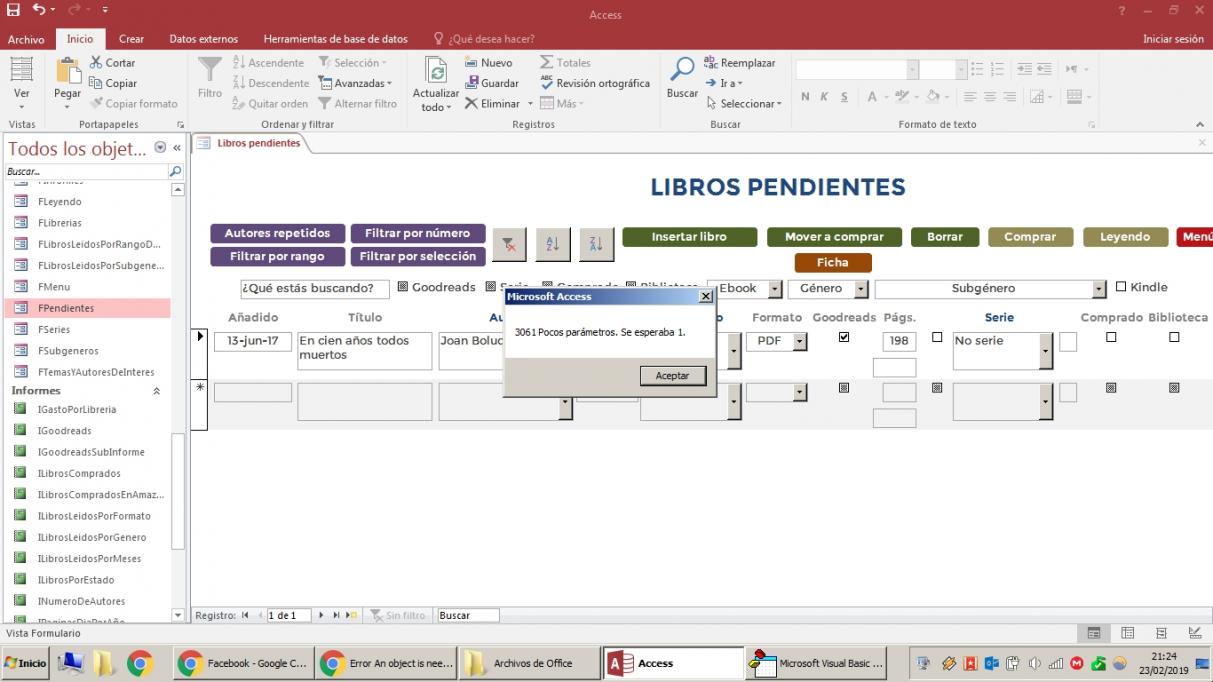Viewport: 1213px width, 682px height.
Task: Click the save icon in quick access toolbar
Action: 13,9
